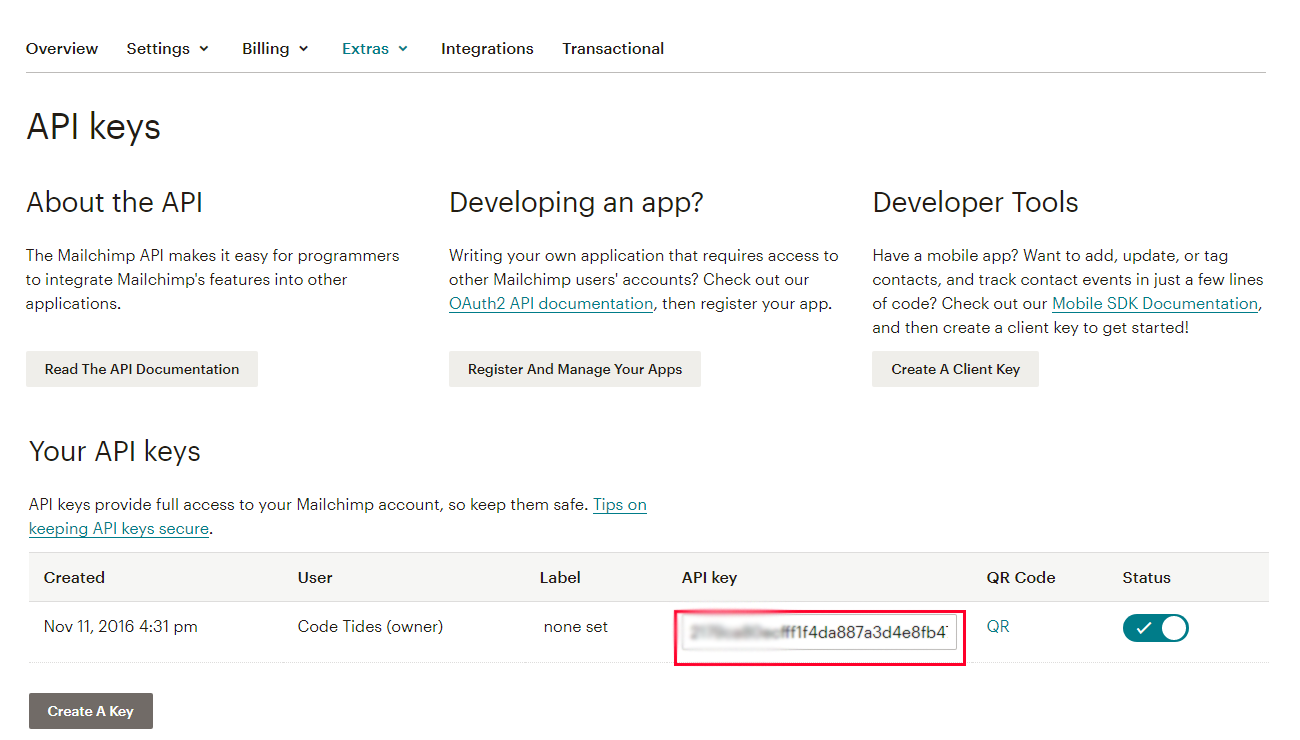This screenshot has width=1300, height=740.
Task: Click the QR Code column header
Action: click(x=1021, y=577)
